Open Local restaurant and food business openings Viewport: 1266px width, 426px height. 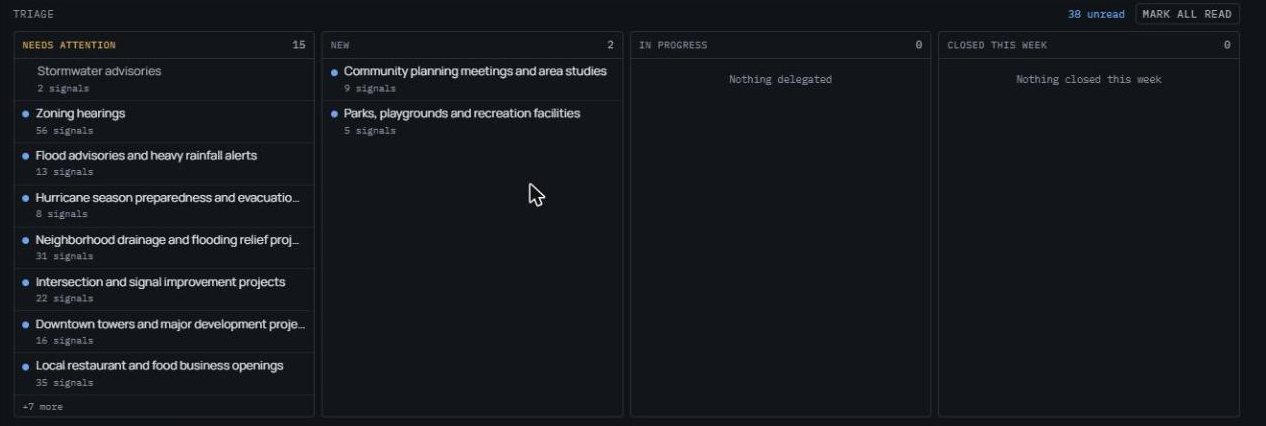[x=164, y=373]
